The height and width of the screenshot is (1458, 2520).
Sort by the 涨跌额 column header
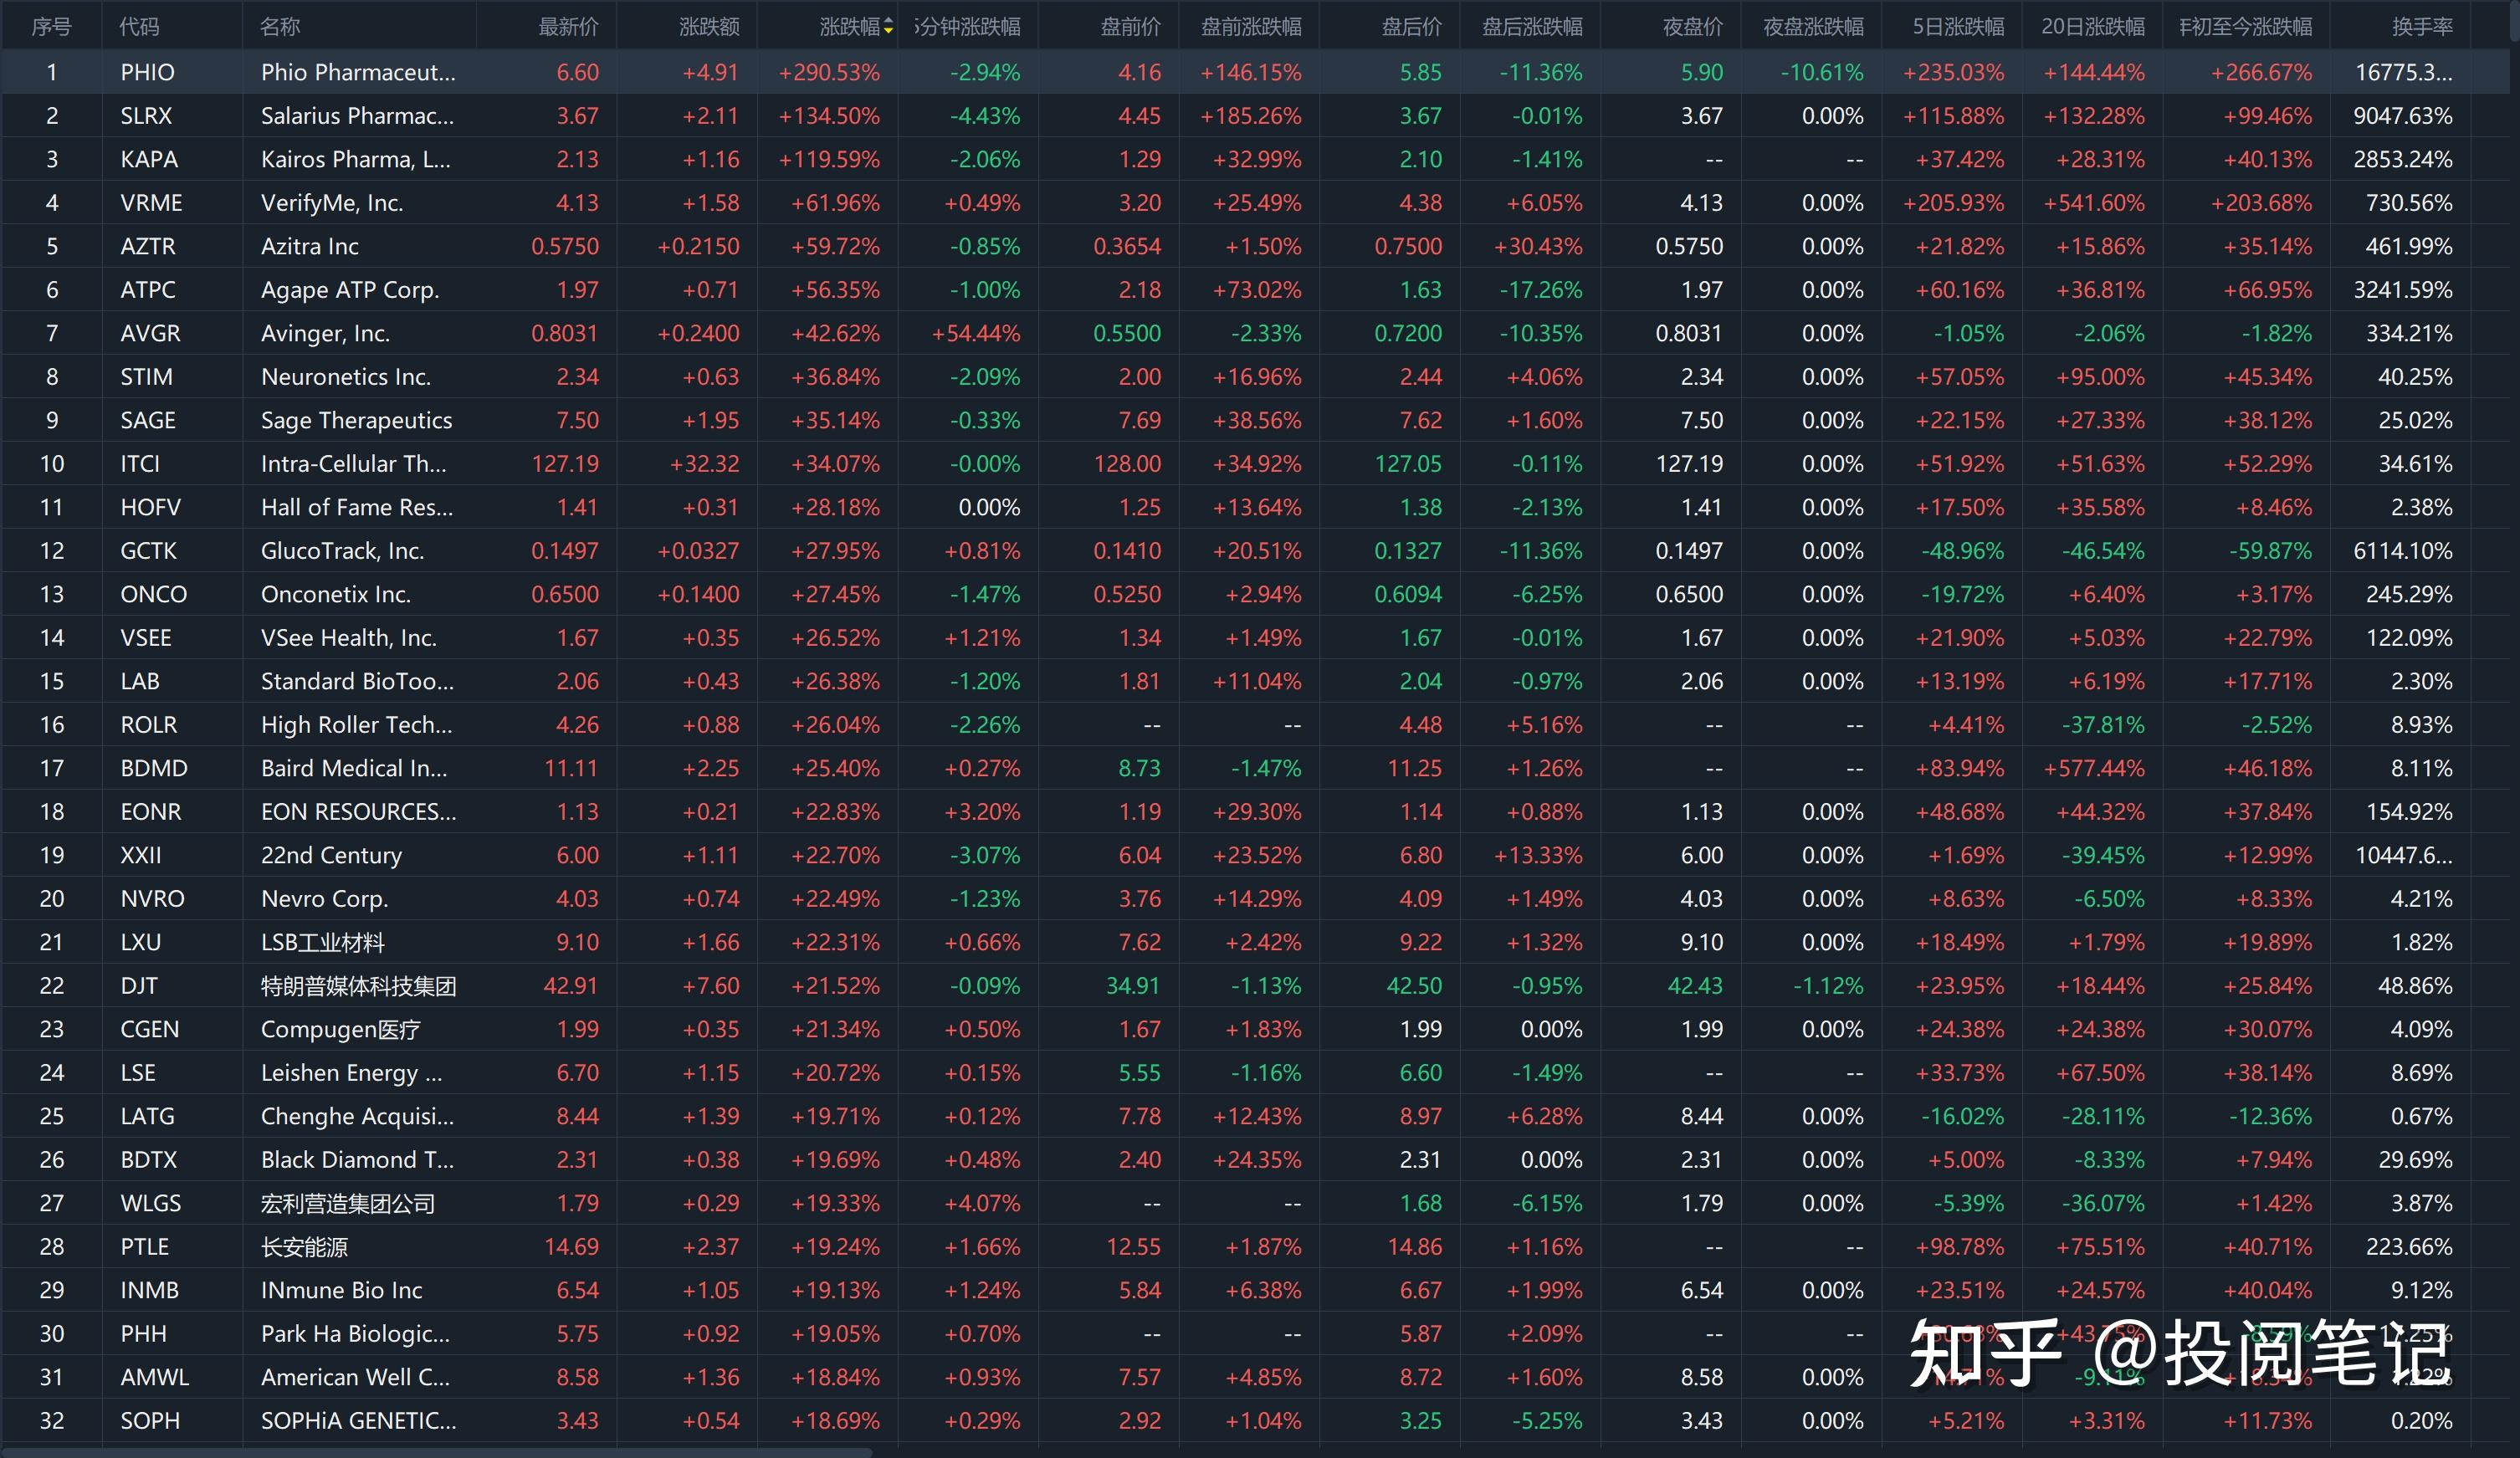[709, 27]
